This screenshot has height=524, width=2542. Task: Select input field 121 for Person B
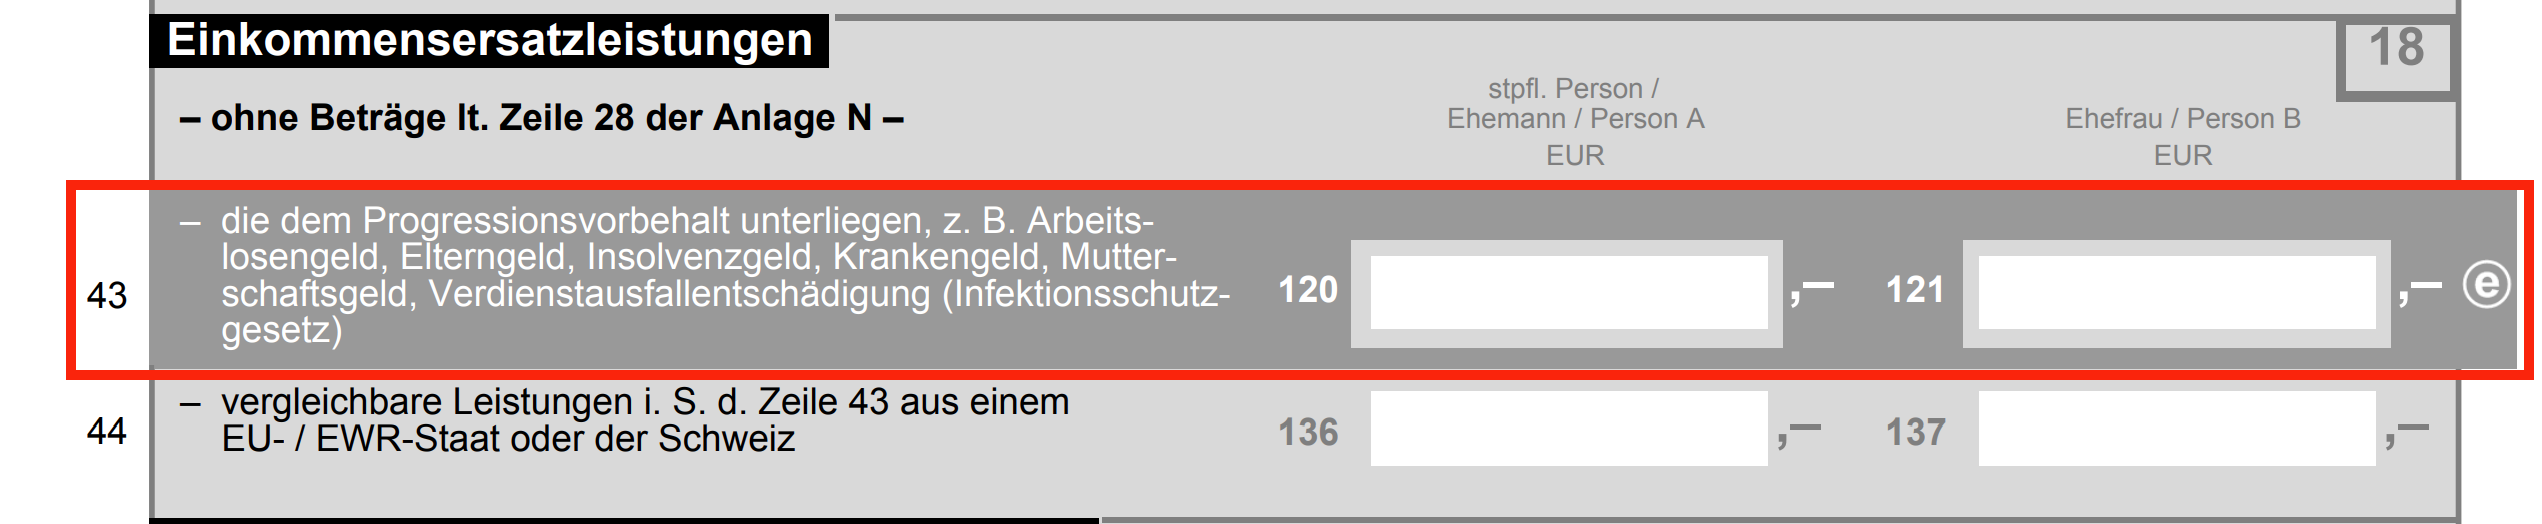pyautogui.click(x=2177, y=292)
